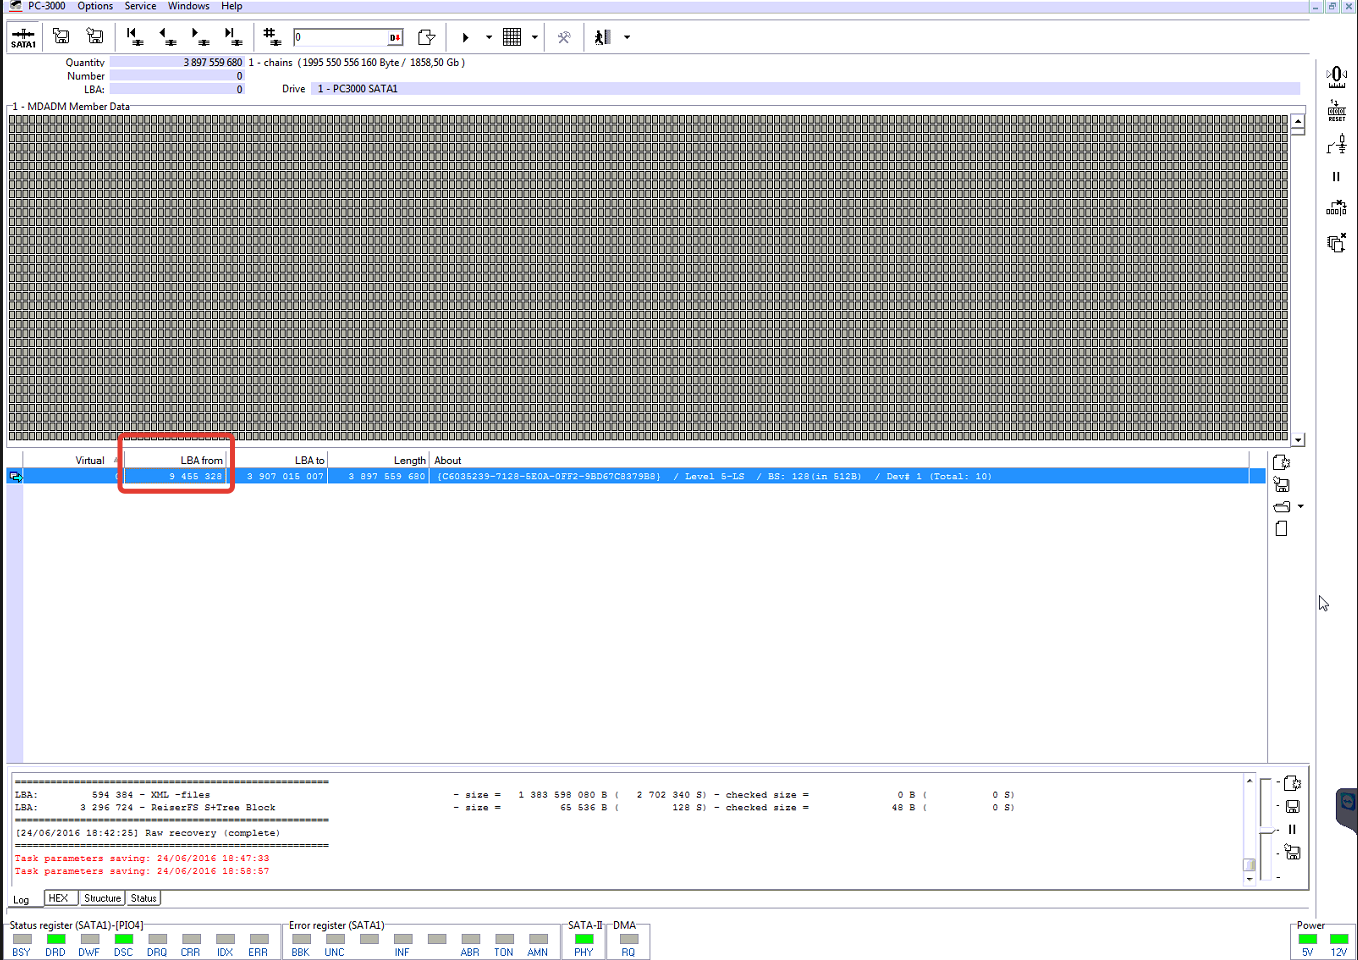Image resolution: width=1358 pixels, height=960 pixels.
Task: Expand the open folder dropdown arrow
Action: (1300, 506)
